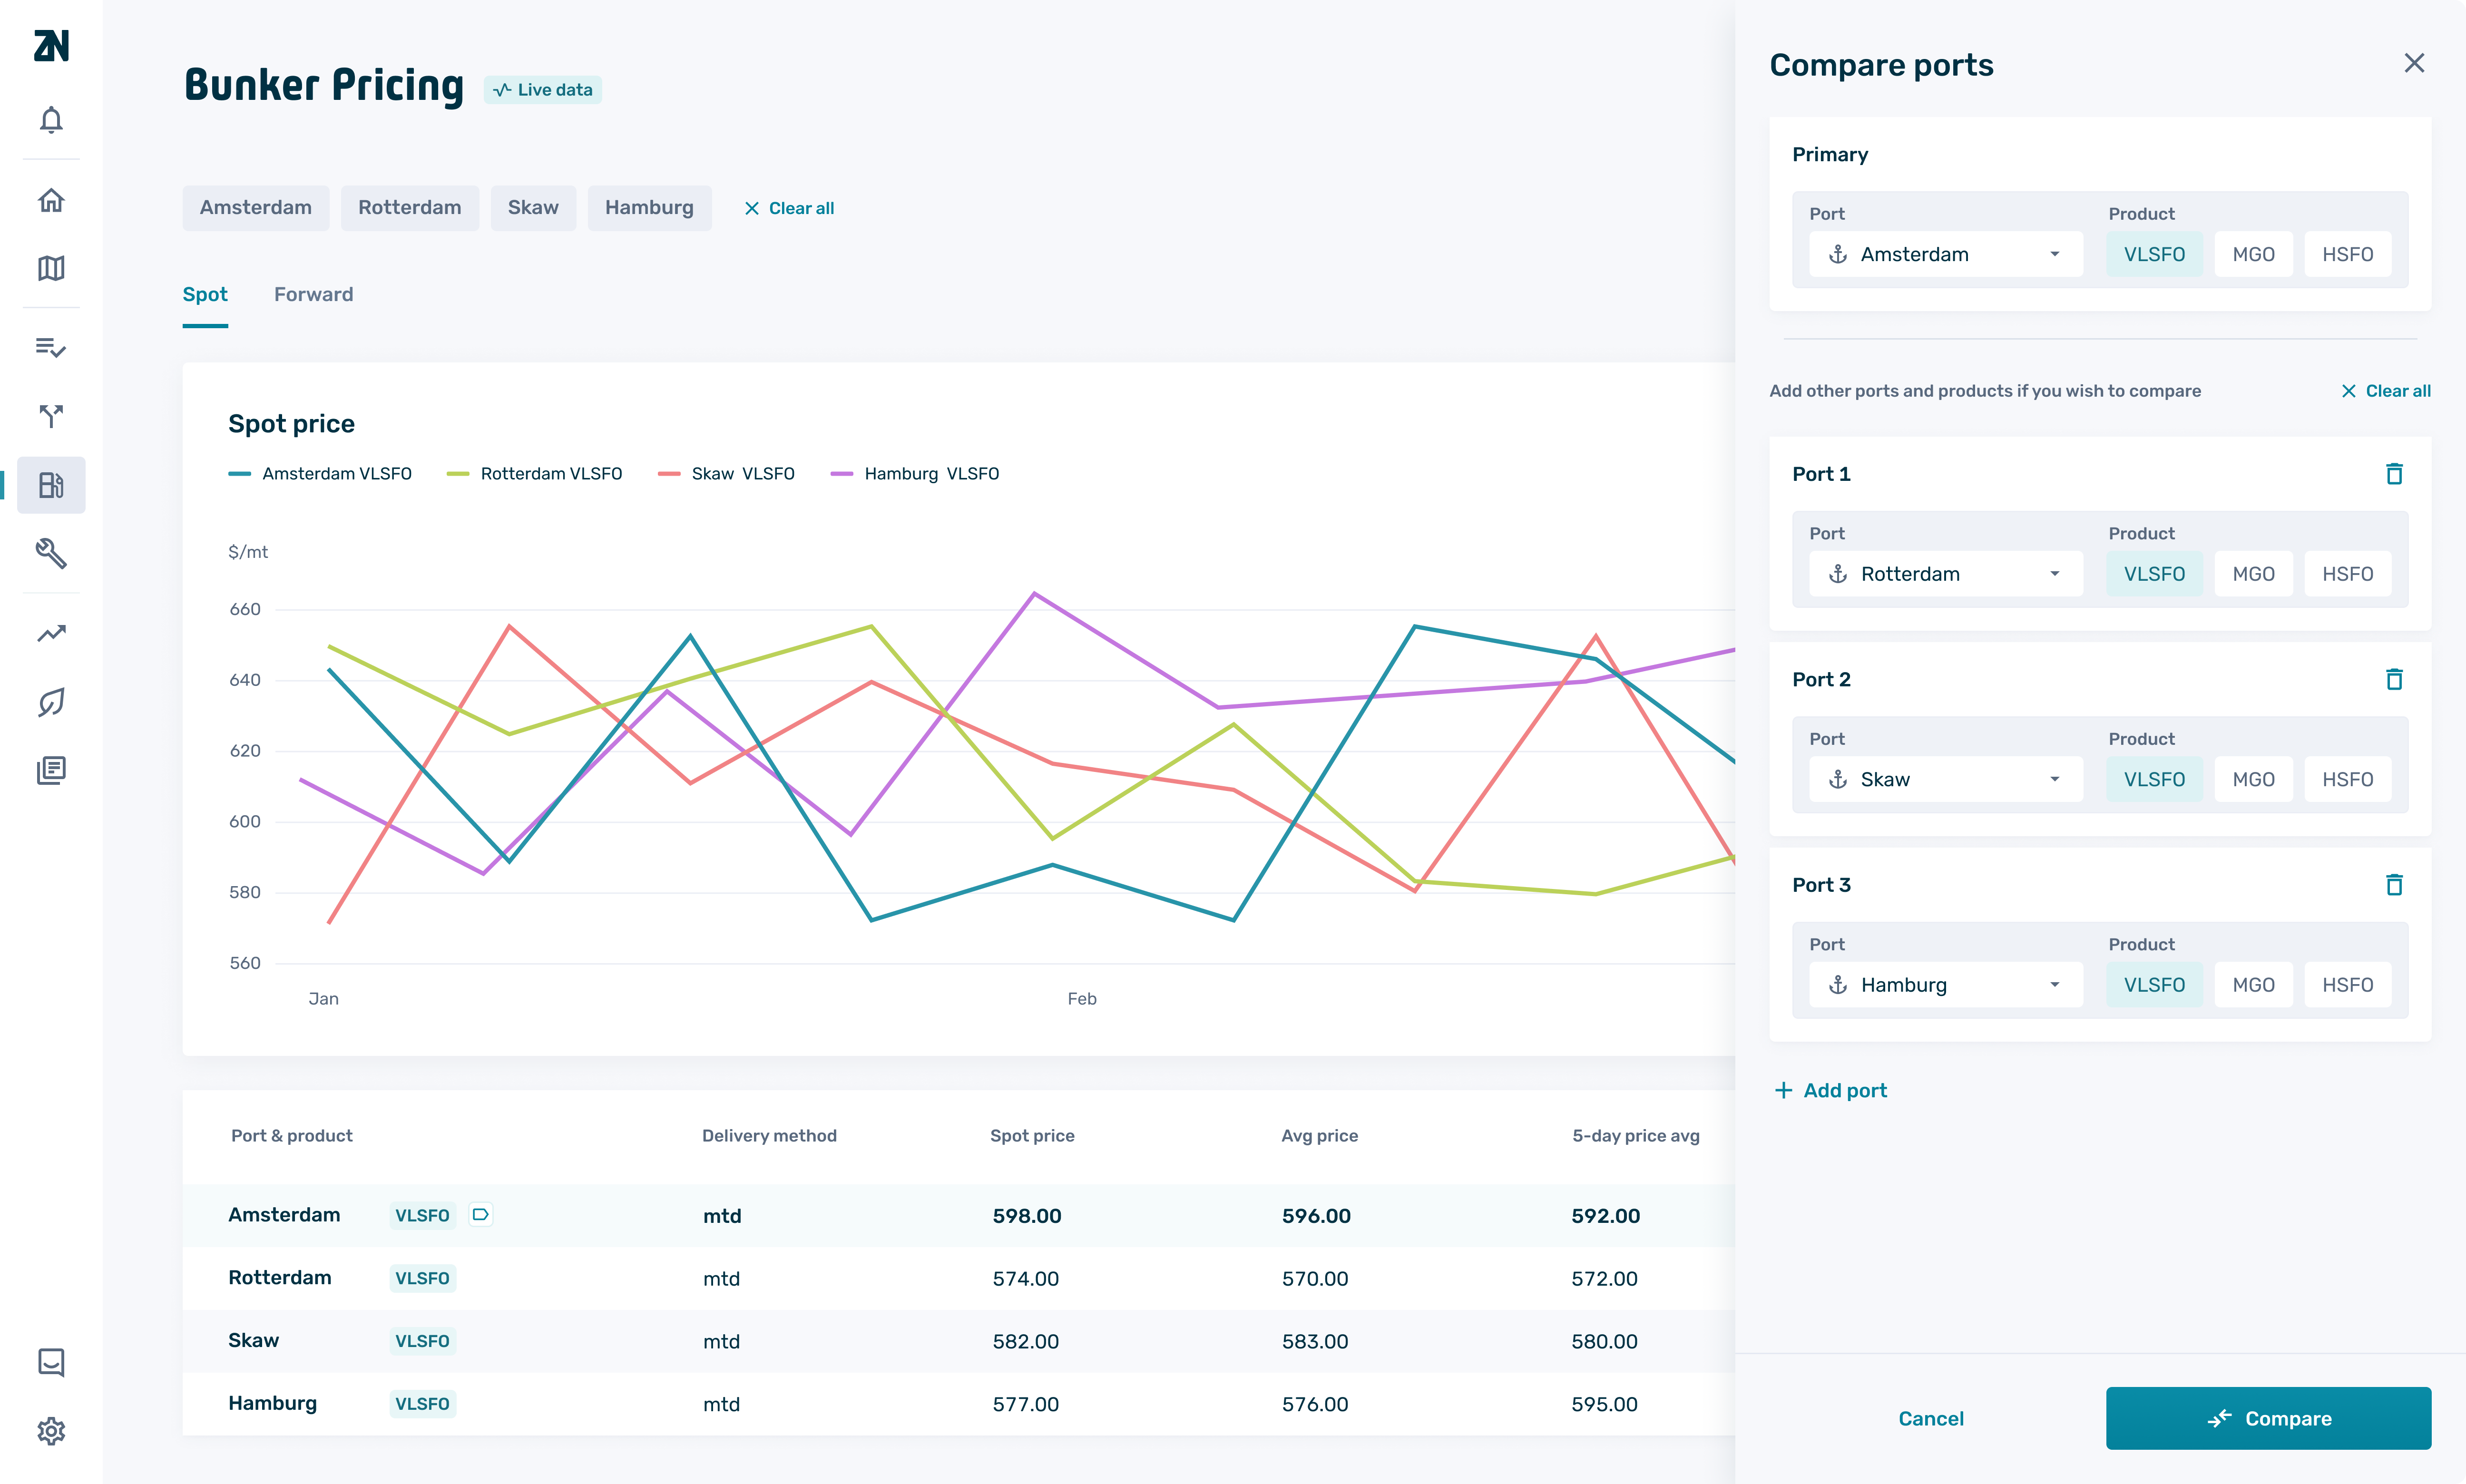The height and width of the screenshot is (1484, 2466).
Task: Open the leaf sustainability sidebar icon
Action: coord(51,702)
